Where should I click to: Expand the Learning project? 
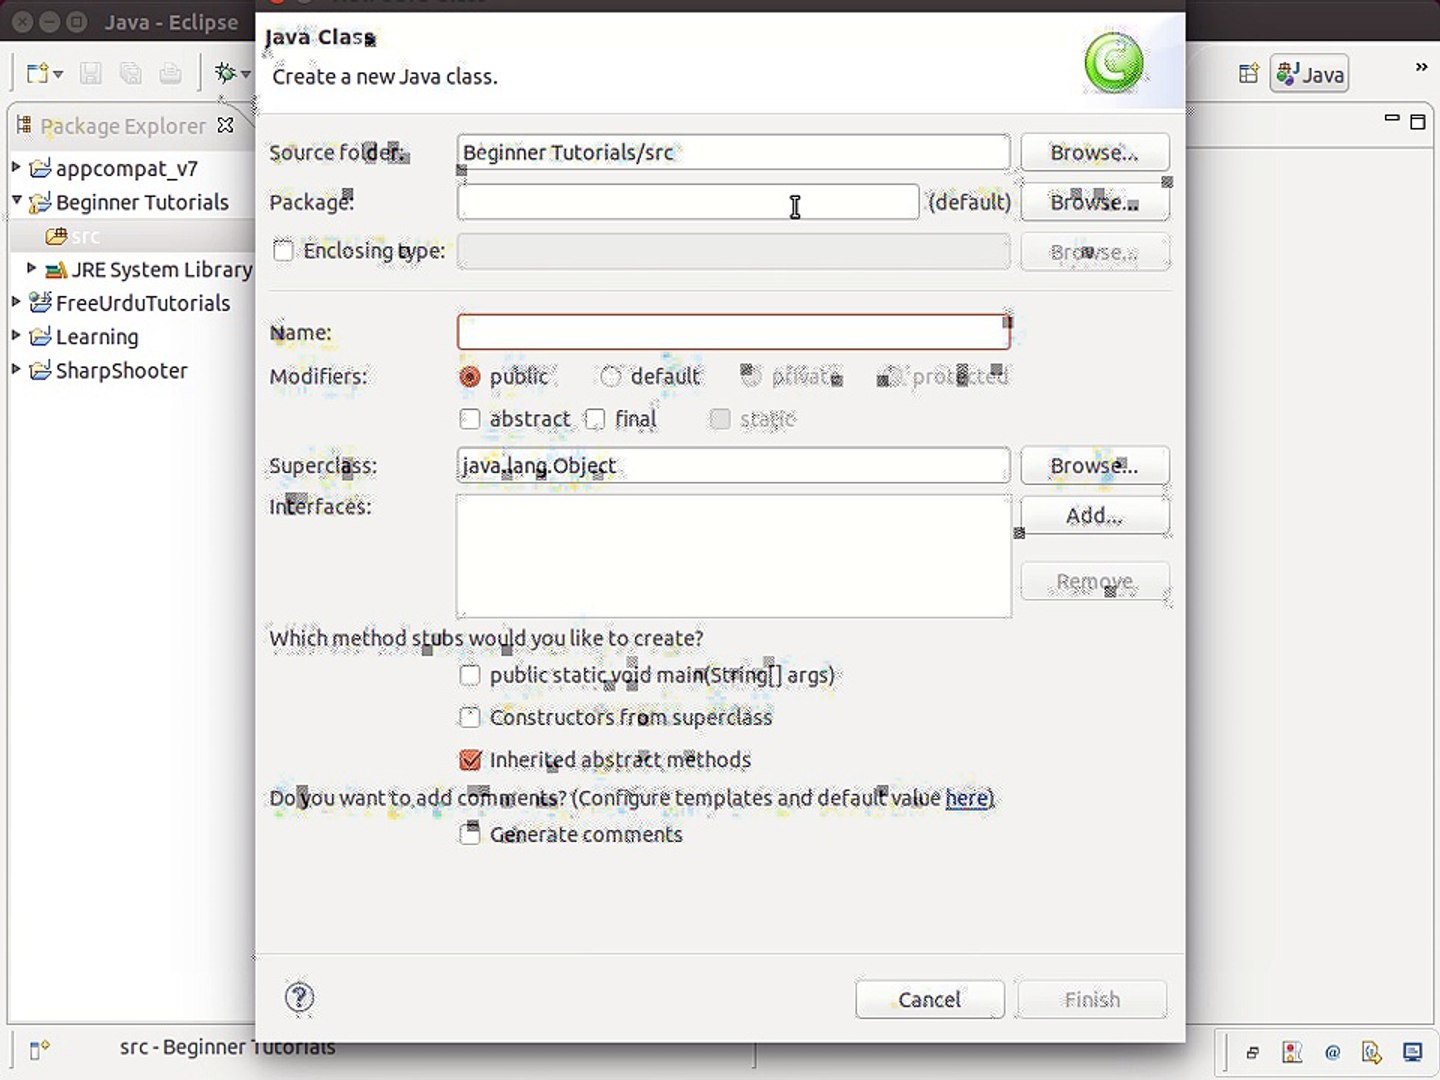tap(16, 335)
